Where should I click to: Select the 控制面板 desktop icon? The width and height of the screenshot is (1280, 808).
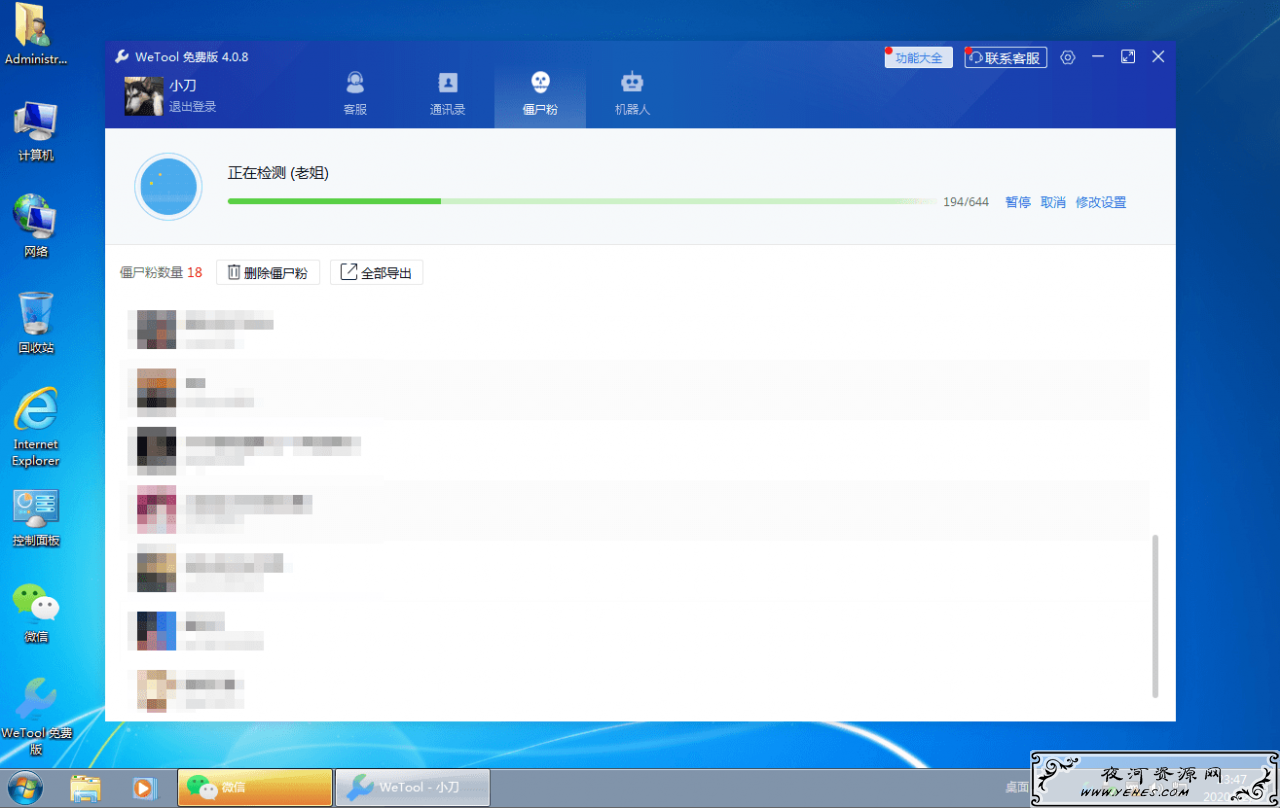36,518
